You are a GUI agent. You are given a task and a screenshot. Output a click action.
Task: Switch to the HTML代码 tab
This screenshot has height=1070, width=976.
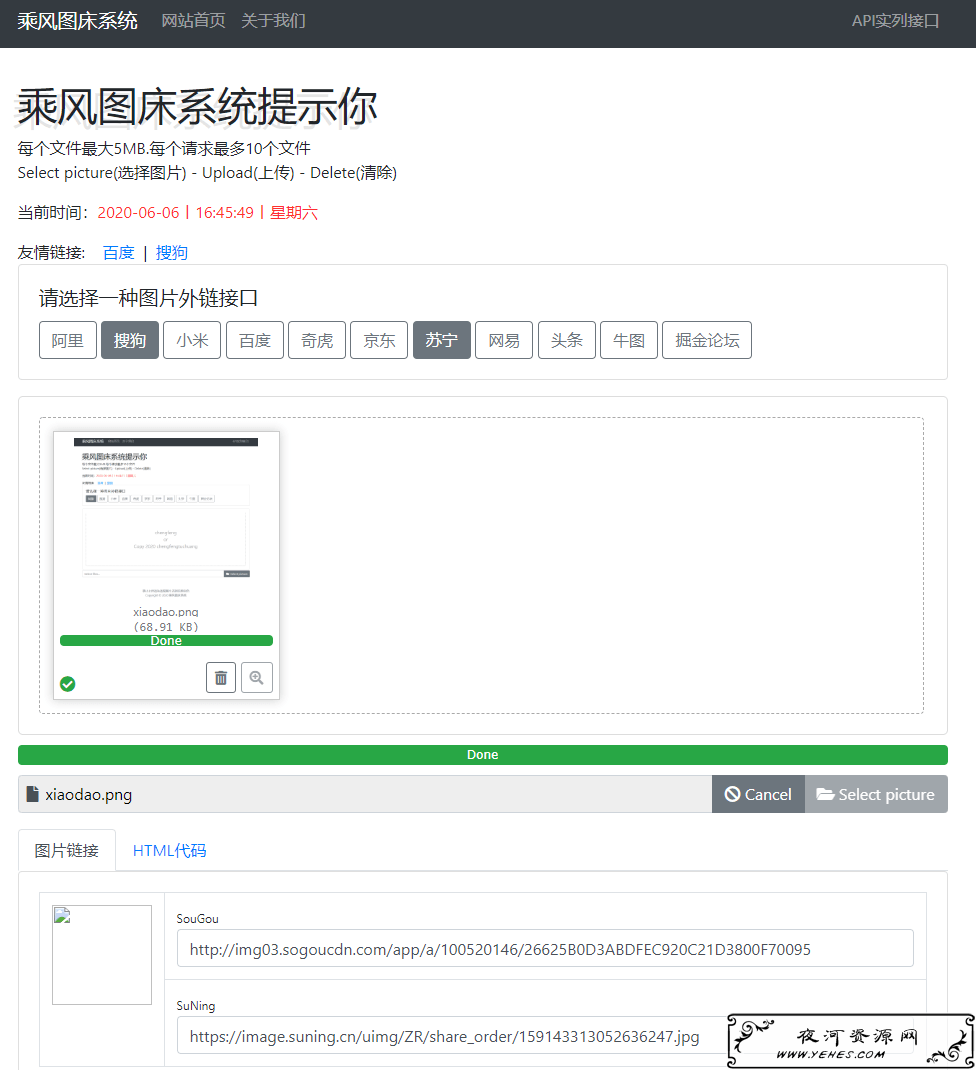(x=169, y=850)
